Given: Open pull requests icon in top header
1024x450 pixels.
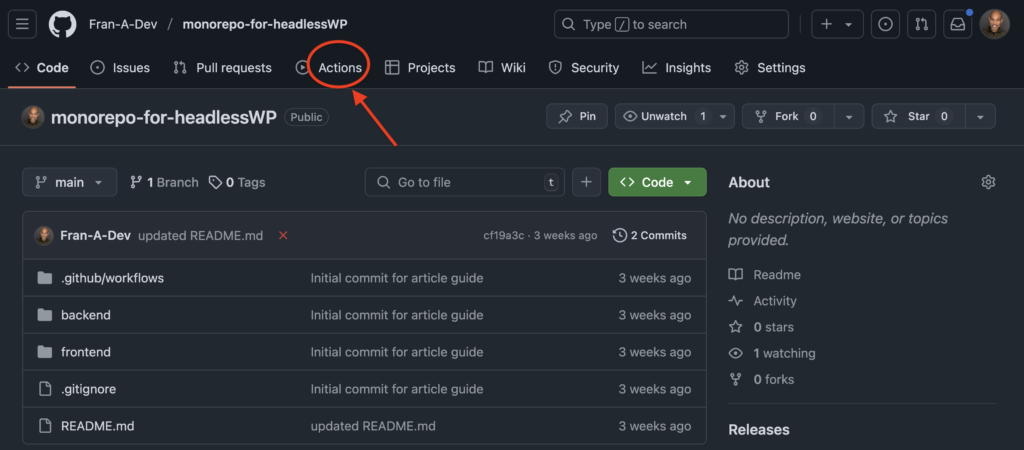Looking at the screenshot, I should point(921,24).
